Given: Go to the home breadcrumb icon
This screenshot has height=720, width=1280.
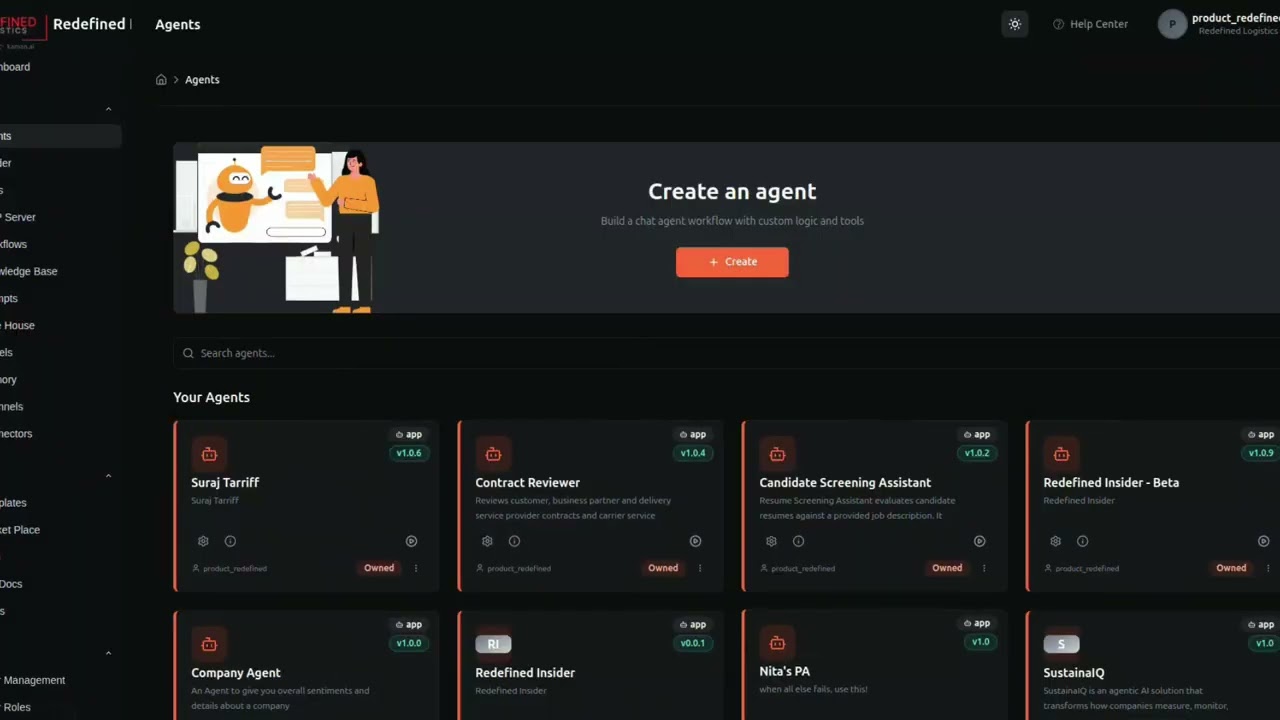Looking at the screenshot, I should tap(161, 79).
